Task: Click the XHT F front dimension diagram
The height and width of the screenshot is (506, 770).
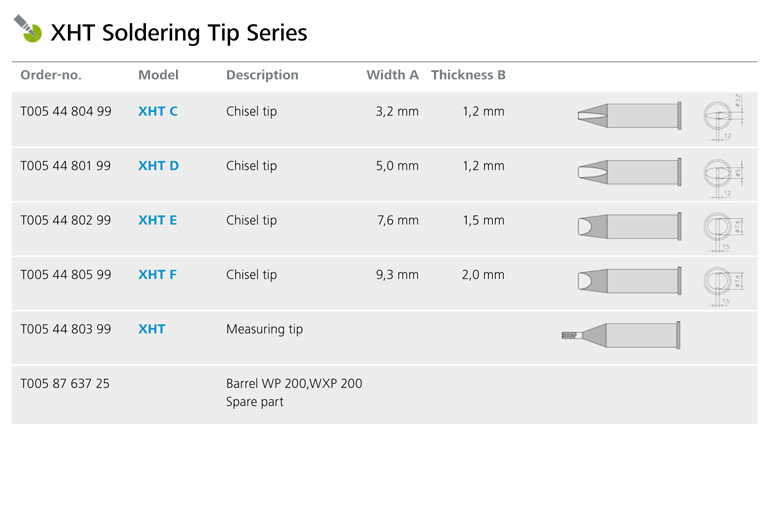Action: (723, 286)
